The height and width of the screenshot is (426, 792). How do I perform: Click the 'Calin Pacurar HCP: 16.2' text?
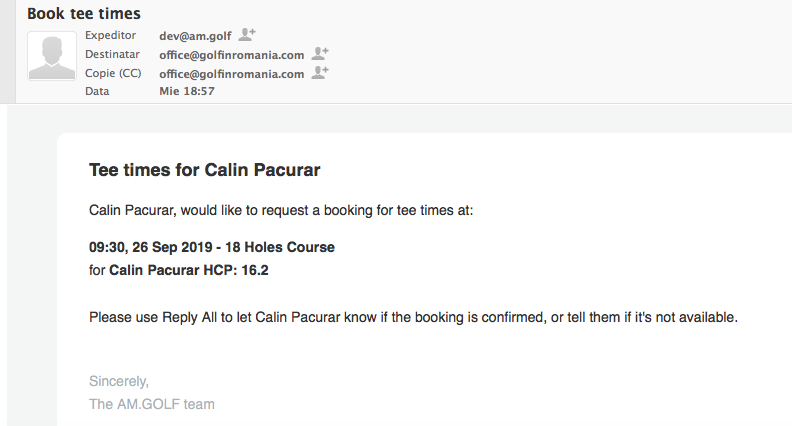(x=189, y=270)
